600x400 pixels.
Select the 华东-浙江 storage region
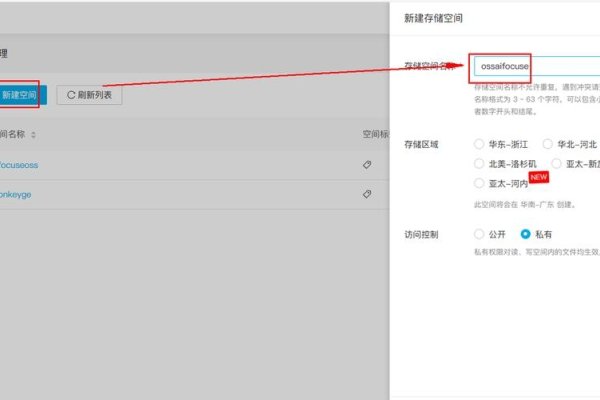(x=479, y=144)
